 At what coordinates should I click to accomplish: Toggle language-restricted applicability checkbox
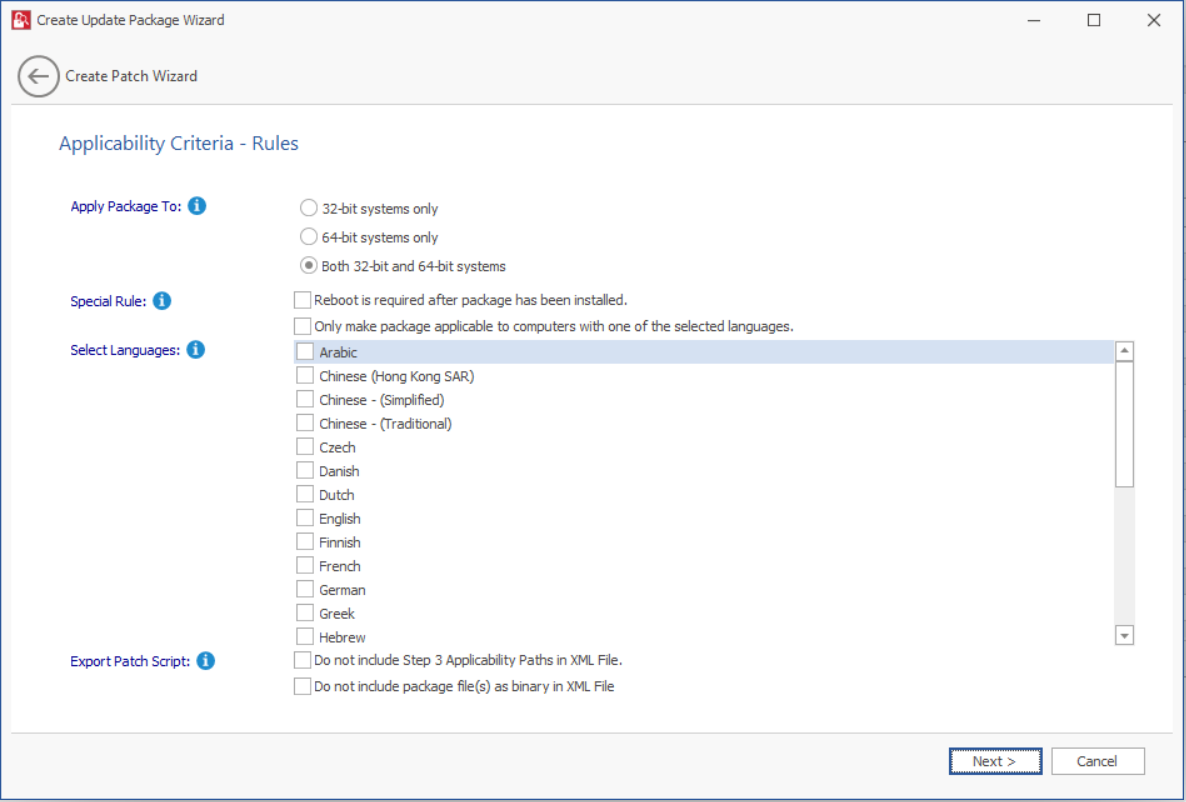(302, 326)
